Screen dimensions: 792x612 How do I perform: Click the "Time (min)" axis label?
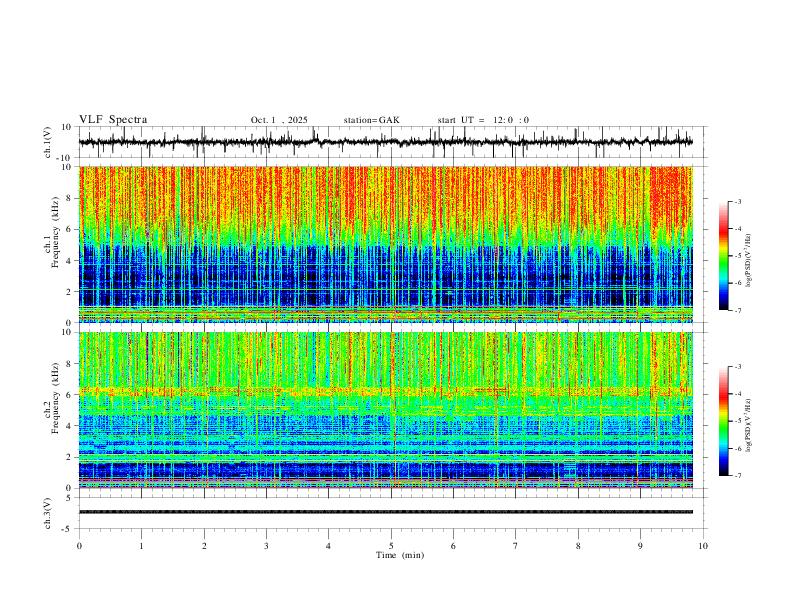(x=400, y=555)
